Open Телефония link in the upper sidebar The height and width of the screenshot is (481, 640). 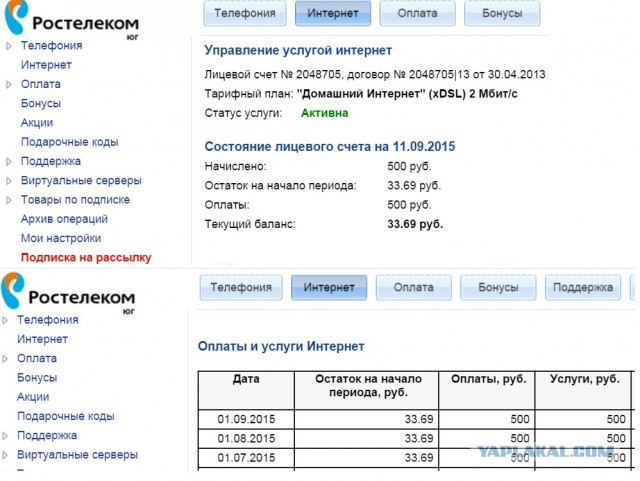(51, 46)
